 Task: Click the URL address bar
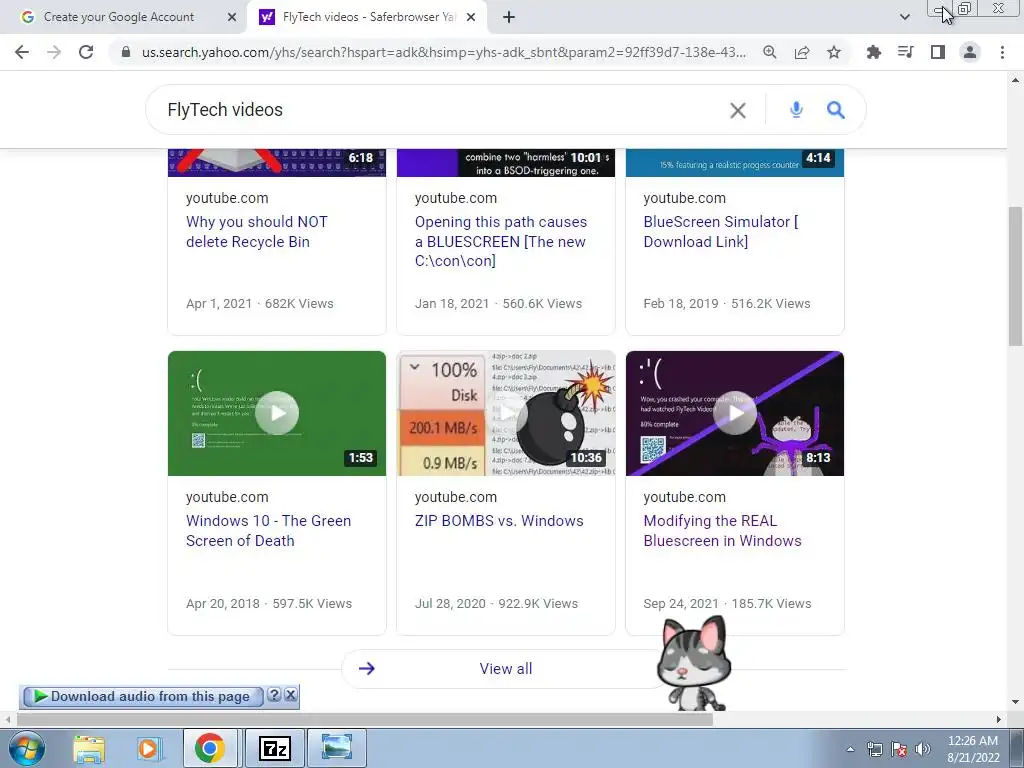(x=444, y=52)
